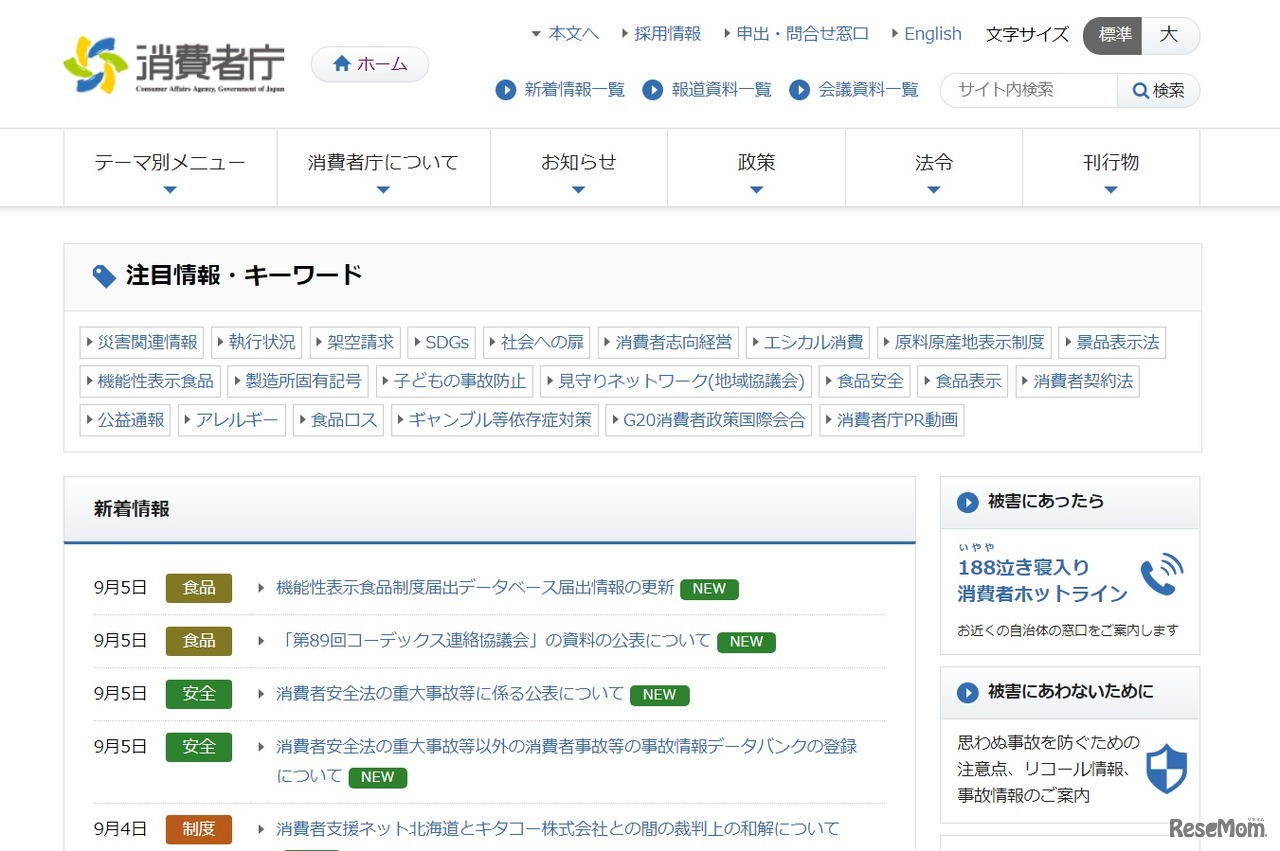The width and height of the screenshot is (1280, 851).
Task: Click the blue arrow icon before 新着情報一覧
Action: (506, 90)
